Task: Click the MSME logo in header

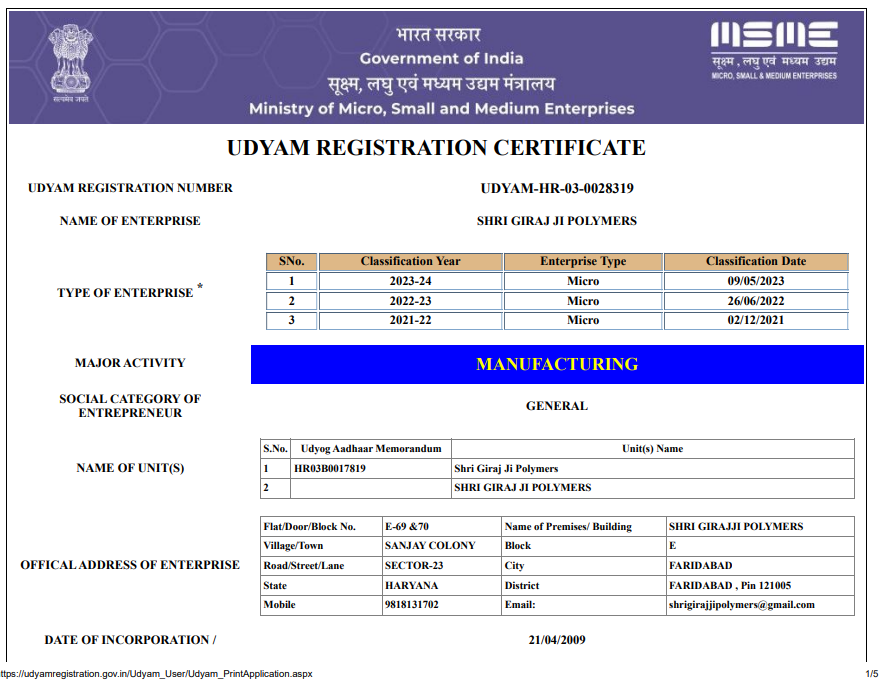Action: click(x=774, y=51)
